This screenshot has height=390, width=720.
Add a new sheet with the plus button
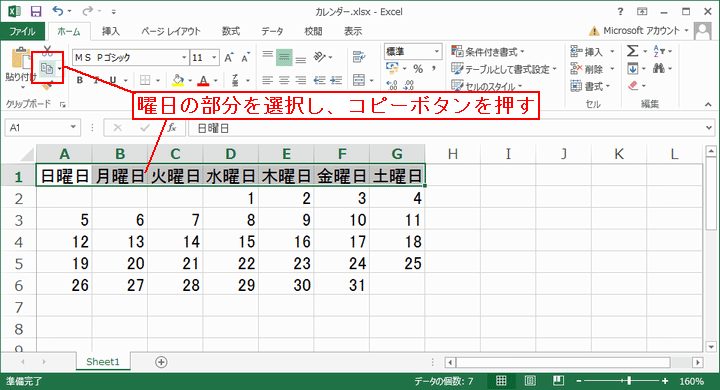161,362
